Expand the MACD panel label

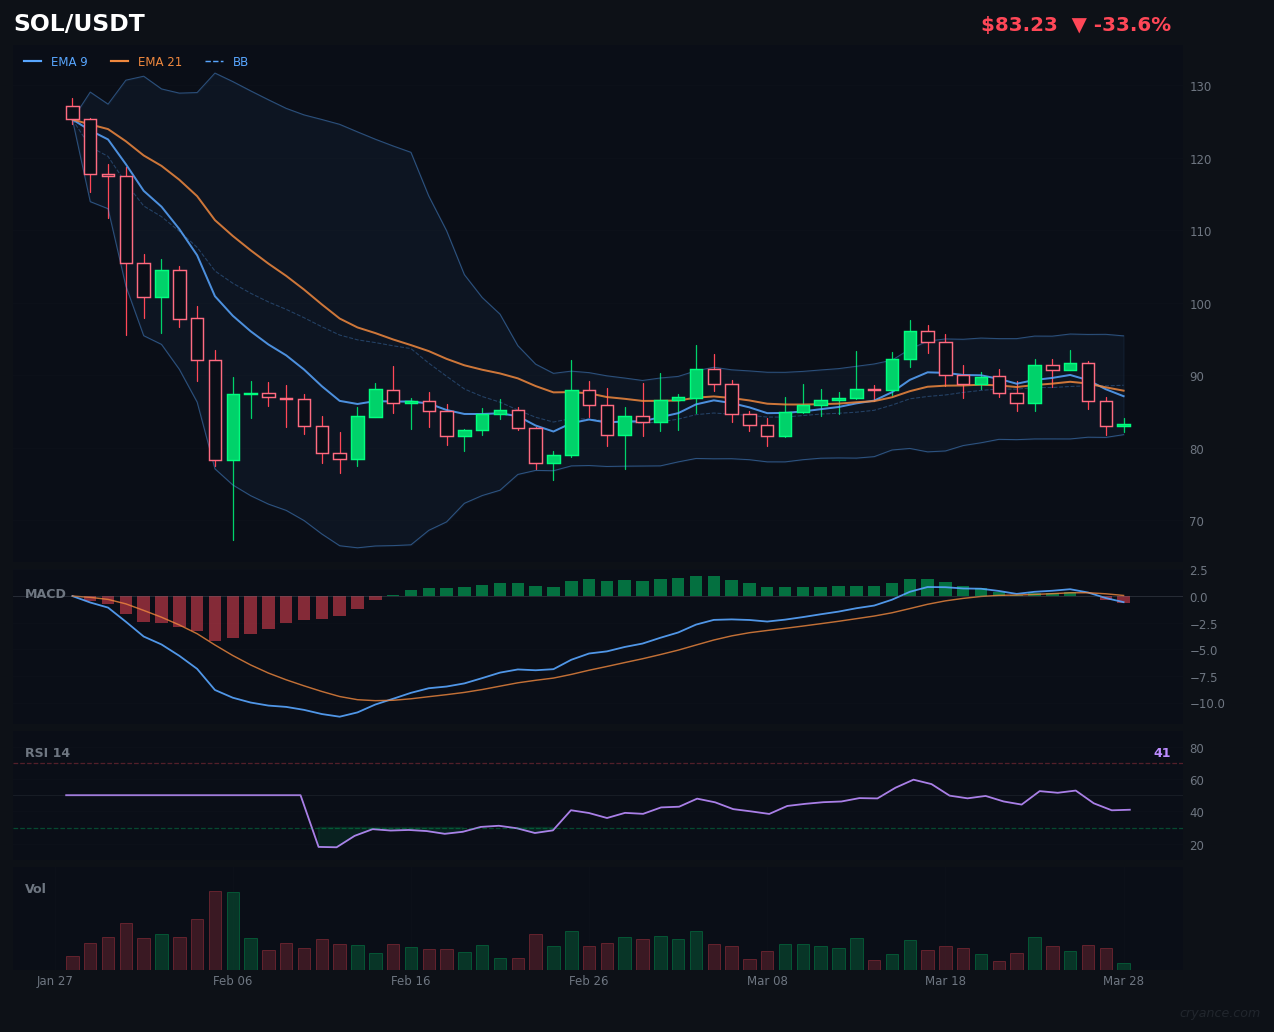45,594
